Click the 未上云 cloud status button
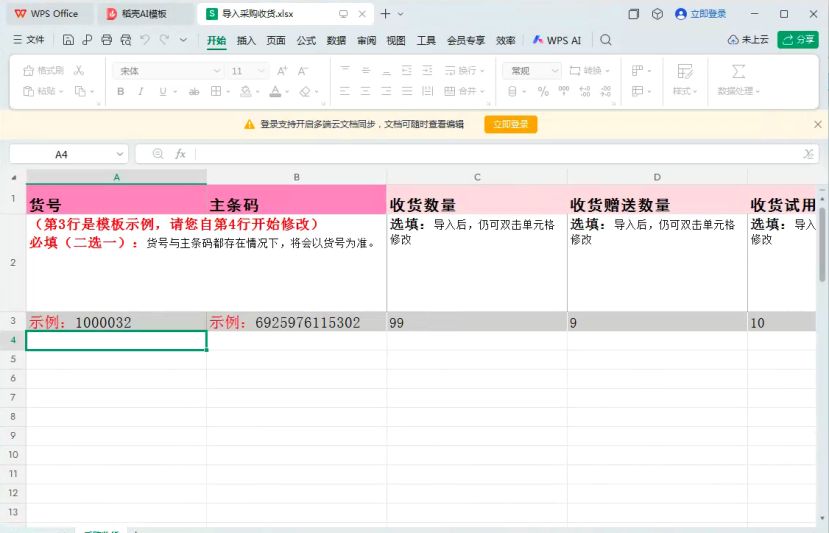This screenshot has width=829, height=533. (748, 40)
